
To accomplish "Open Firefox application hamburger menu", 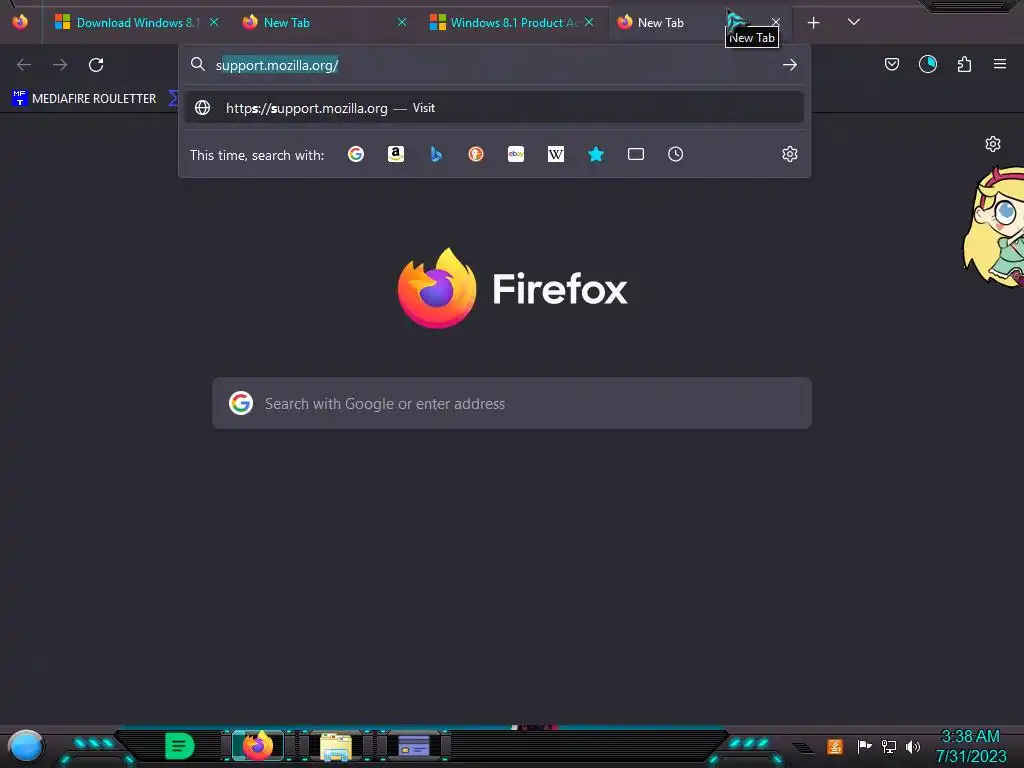I will 999,64.
